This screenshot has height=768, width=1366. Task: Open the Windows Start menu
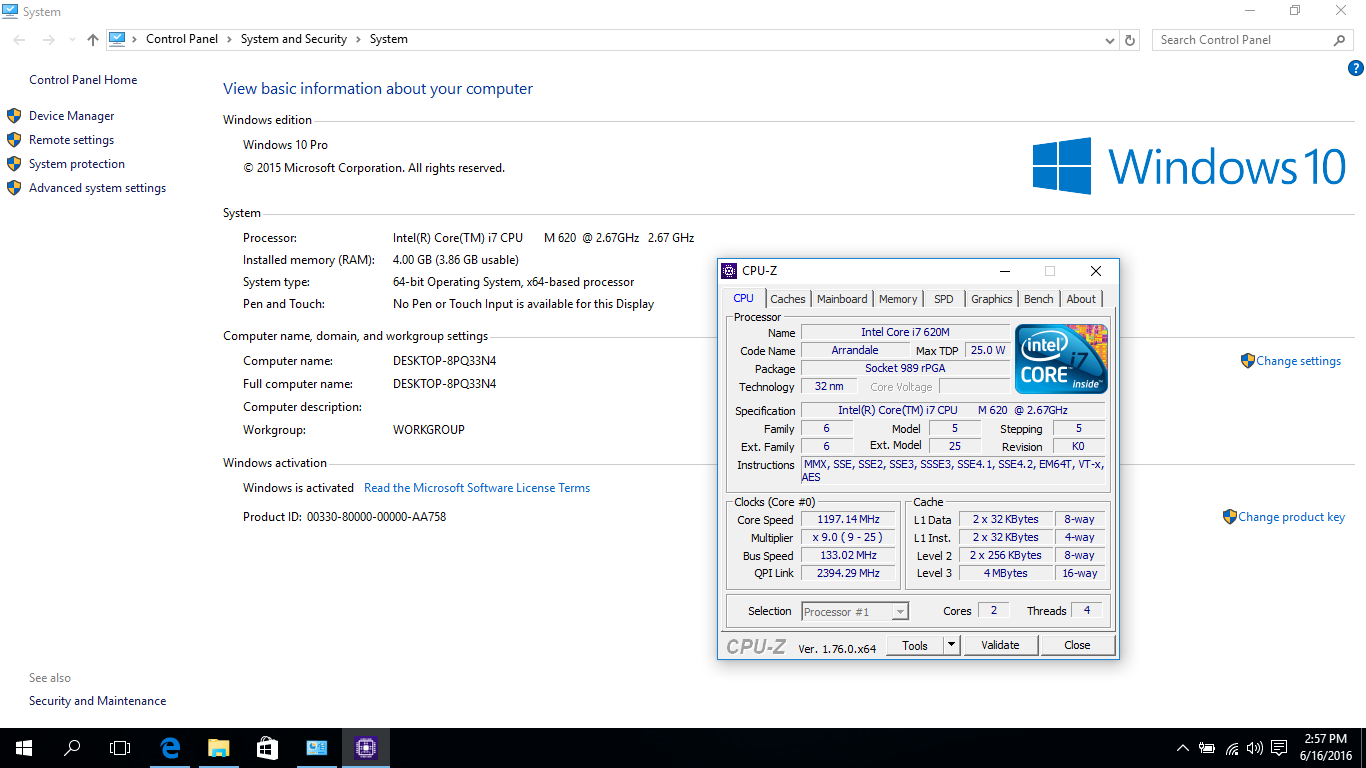tap(23, 748)
